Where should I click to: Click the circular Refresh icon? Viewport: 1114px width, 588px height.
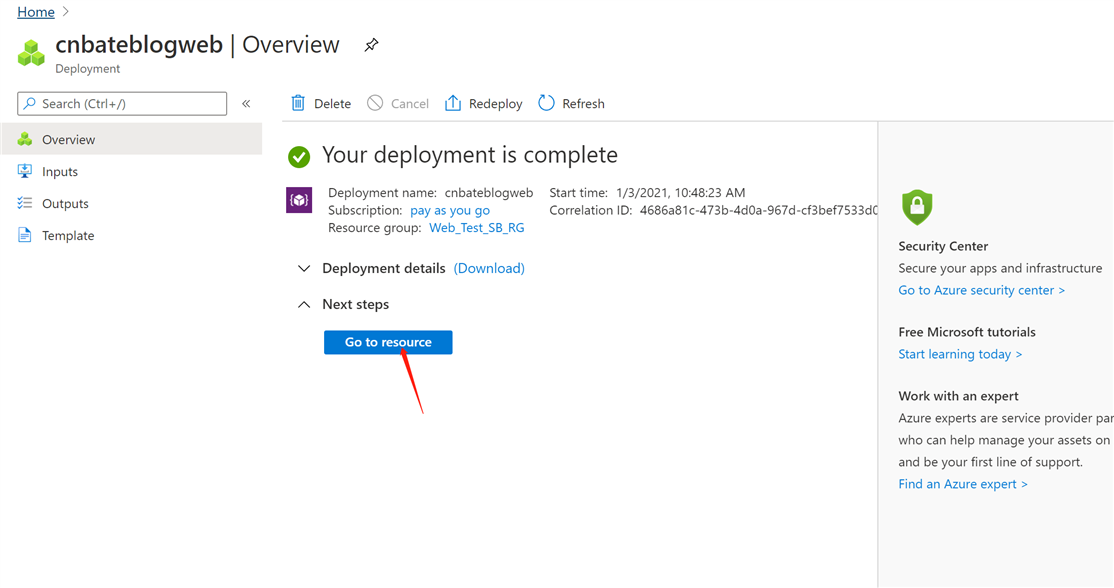[546, 103]
